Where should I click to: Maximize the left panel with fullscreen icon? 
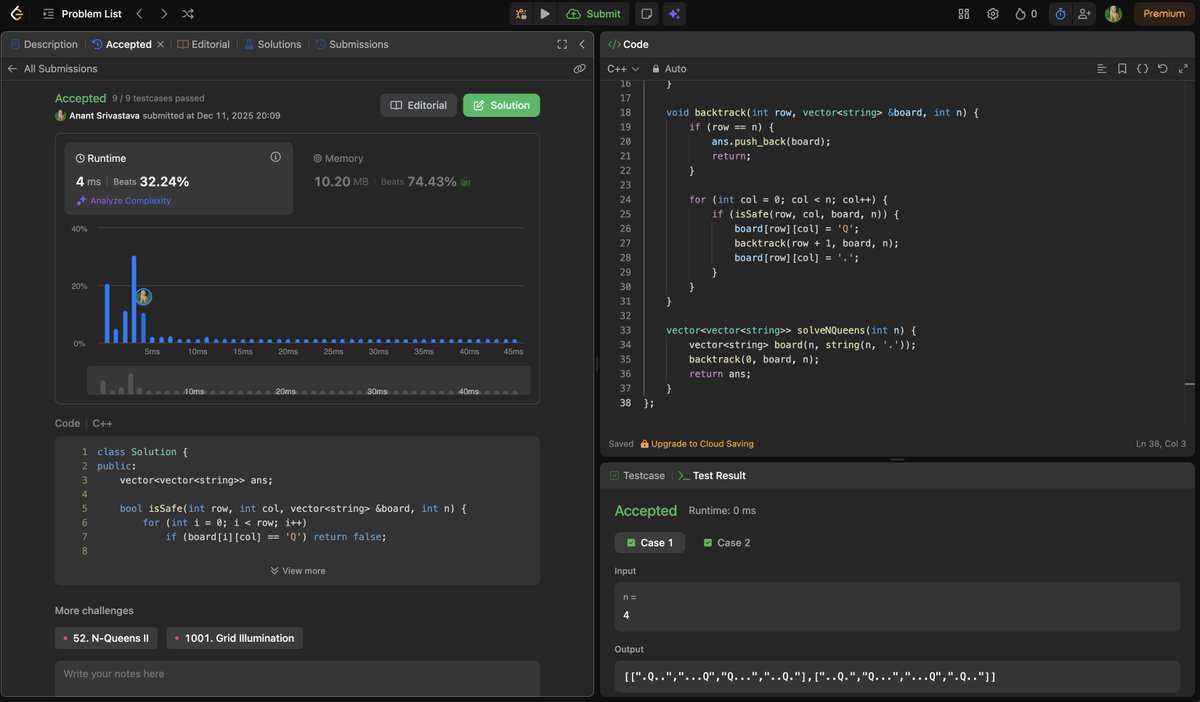562,44
